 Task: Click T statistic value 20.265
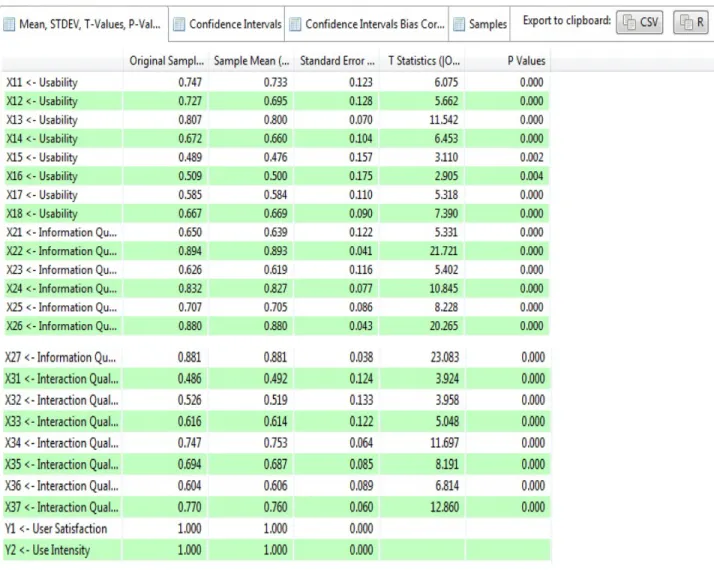pos(444,326)
